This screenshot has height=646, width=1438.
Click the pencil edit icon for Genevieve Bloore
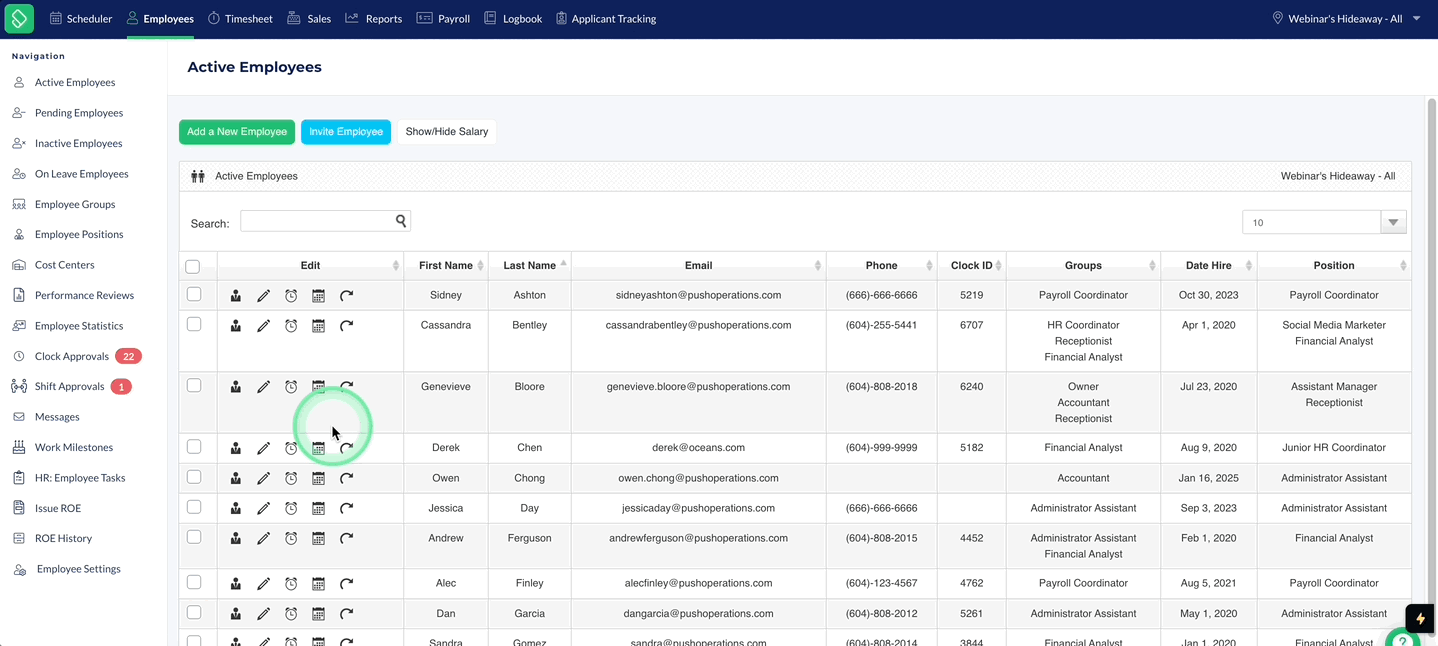(264, 387)
